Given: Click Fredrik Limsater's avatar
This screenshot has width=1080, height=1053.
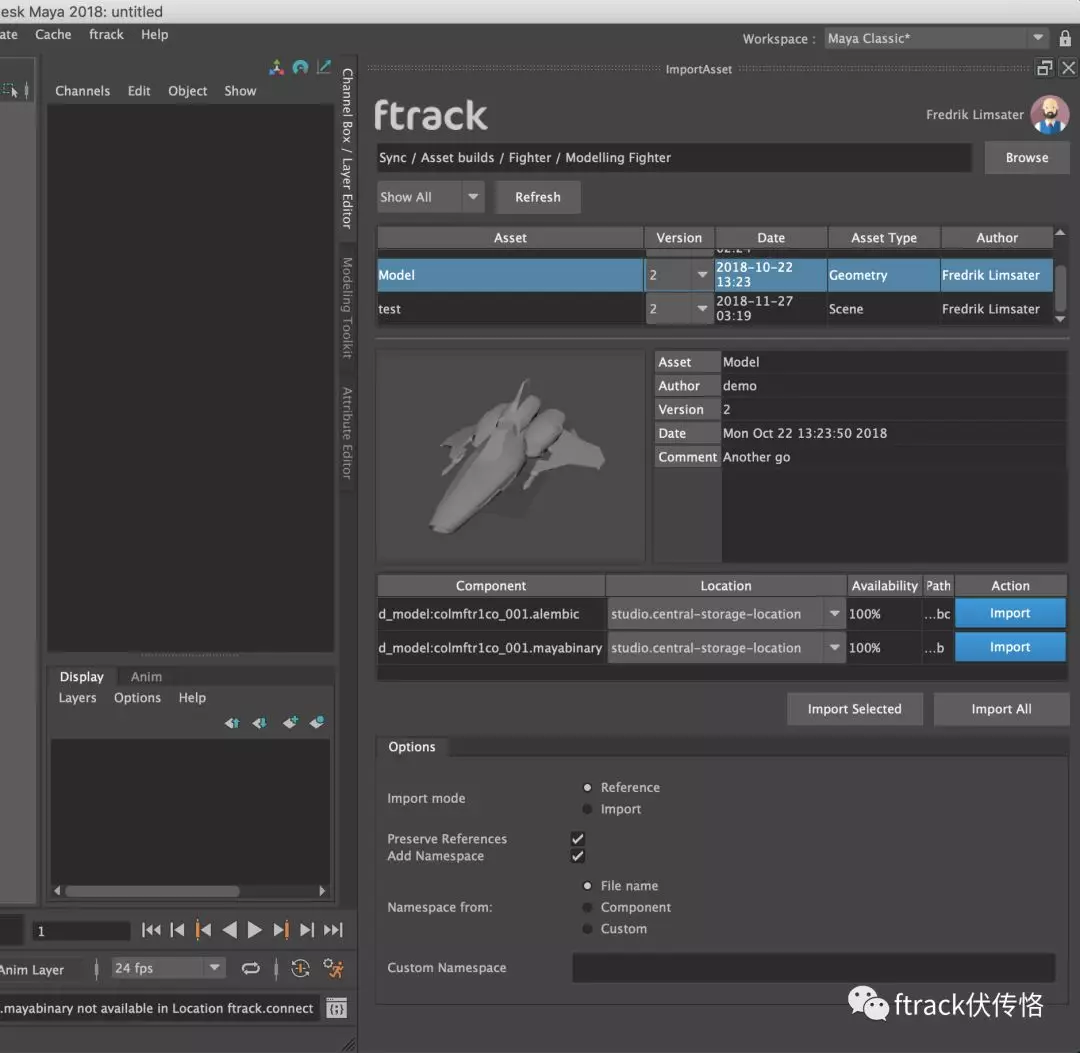Looking at the screenshot, I should (1049, 114).
